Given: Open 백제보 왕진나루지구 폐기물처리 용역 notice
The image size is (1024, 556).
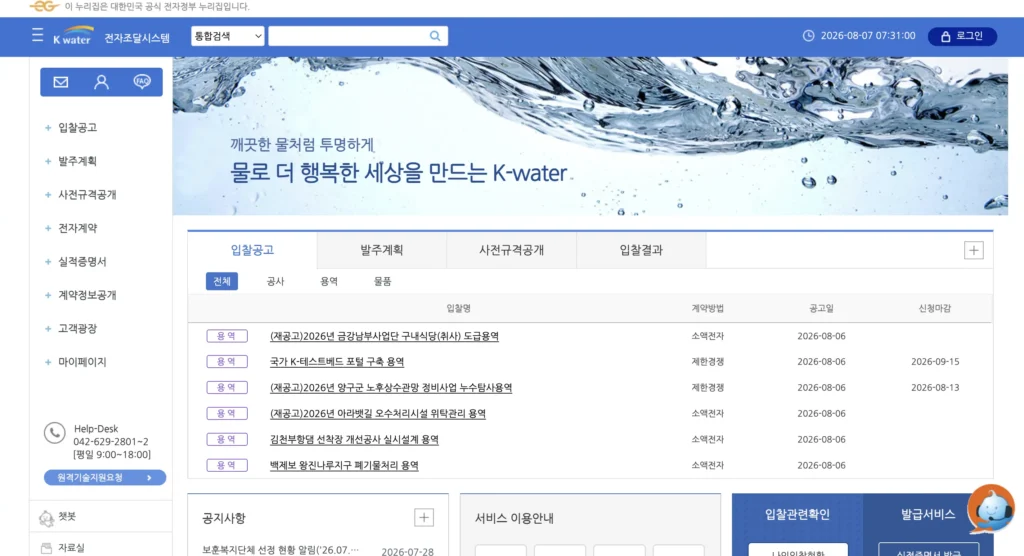Looking at the screenshot, I should pos(344,465).
